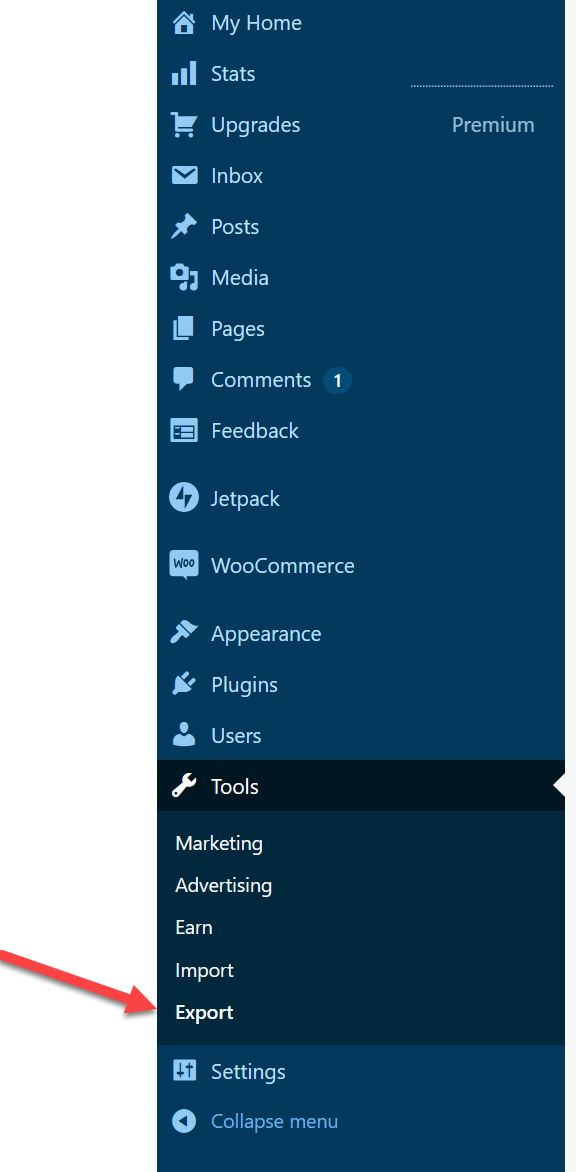The width and height of the screenshot is (576, 1172).
Task: Click the My Home house icon
Action: [x=184, y=22]
